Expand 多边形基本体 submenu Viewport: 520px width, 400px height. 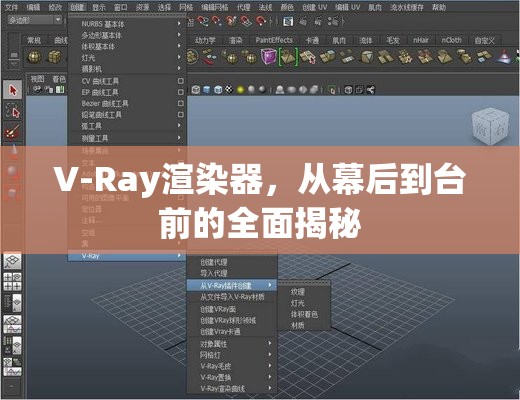click(x=127, y=35)
